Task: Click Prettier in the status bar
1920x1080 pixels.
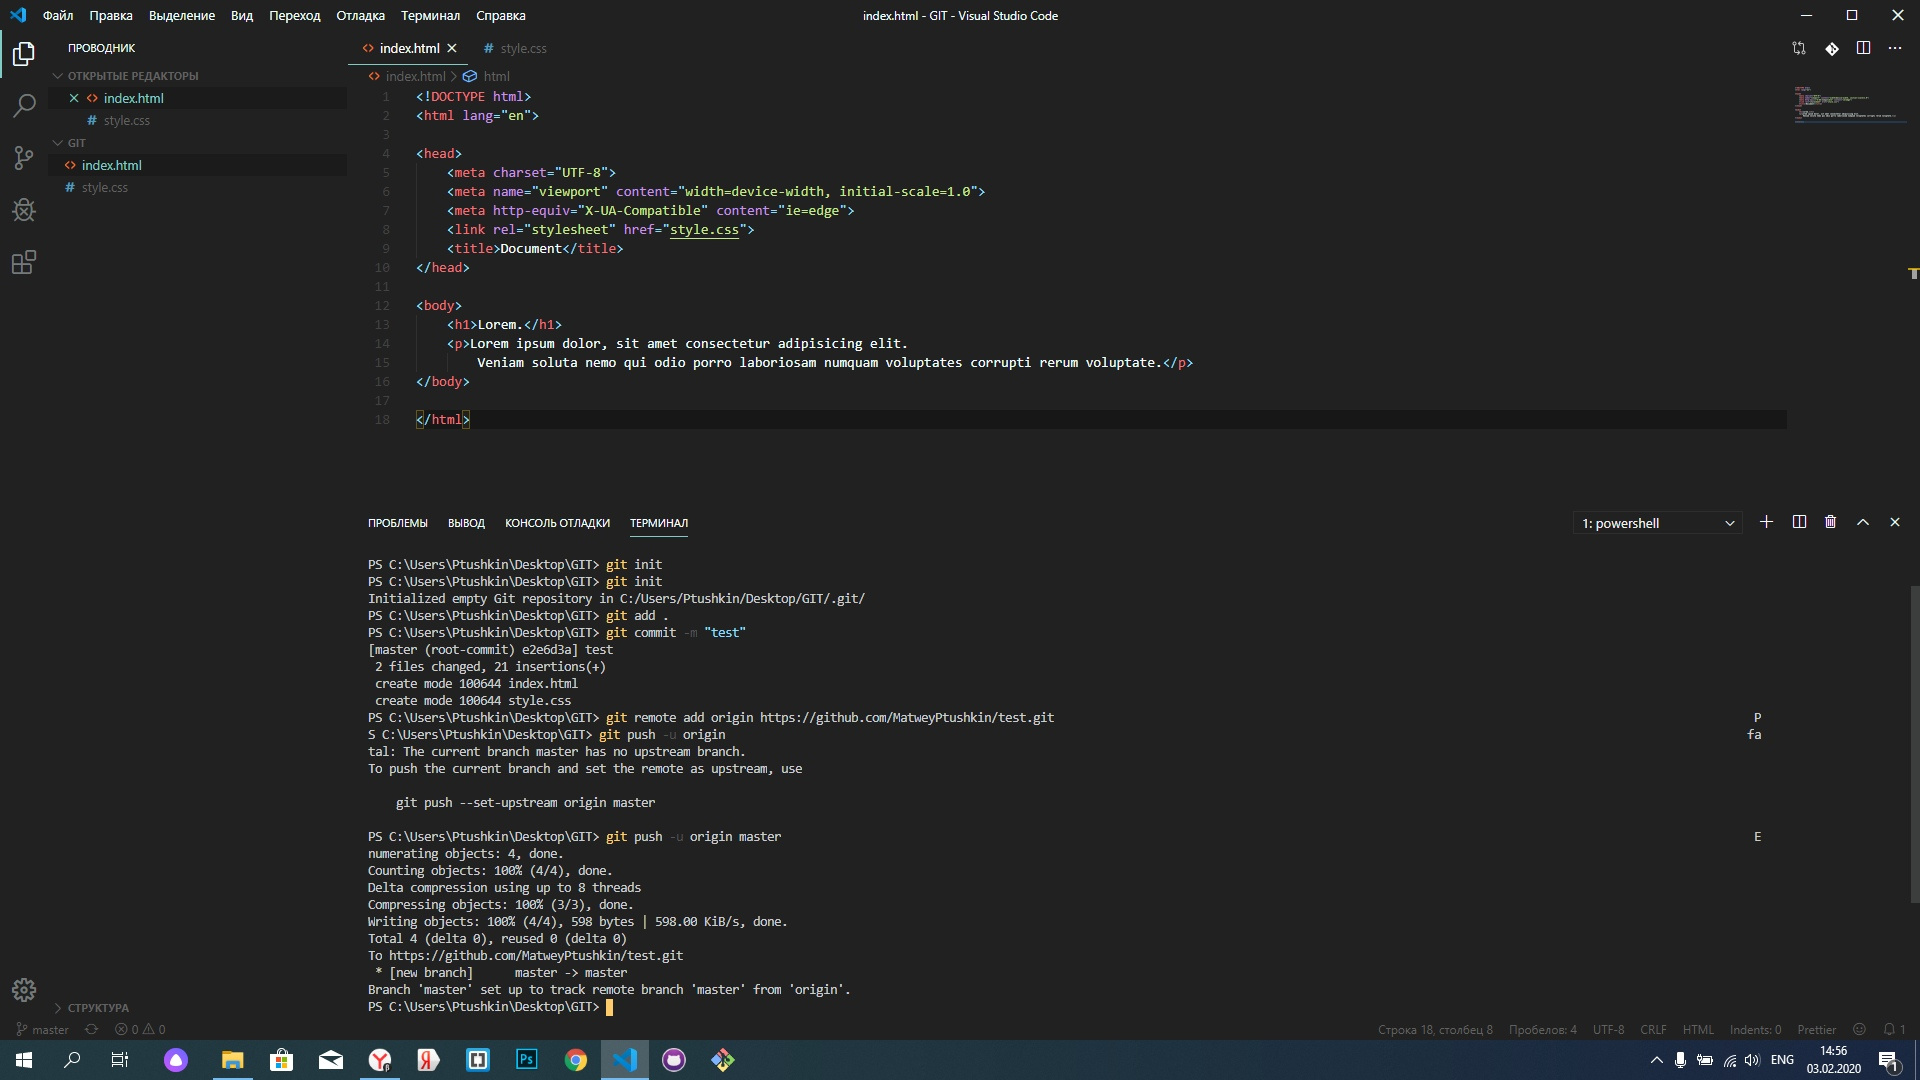Action: [1816, 1029]
